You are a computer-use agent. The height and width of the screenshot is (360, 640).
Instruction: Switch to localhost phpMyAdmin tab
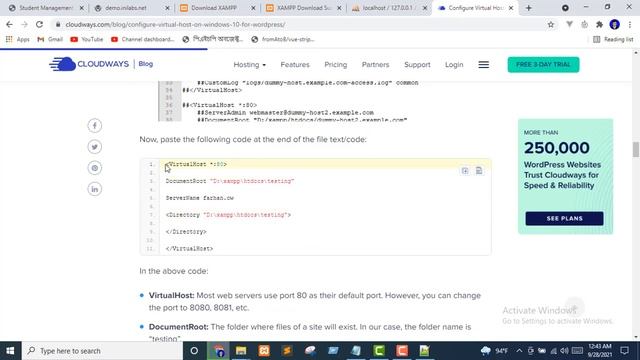[x=389, y=8]
